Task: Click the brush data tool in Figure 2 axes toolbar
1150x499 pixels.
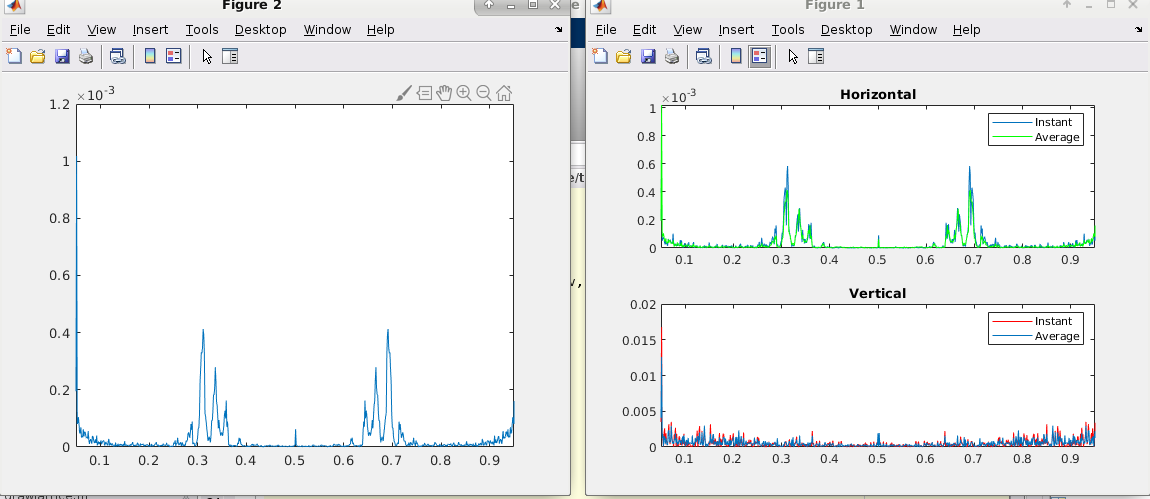Action: [404, 93]
